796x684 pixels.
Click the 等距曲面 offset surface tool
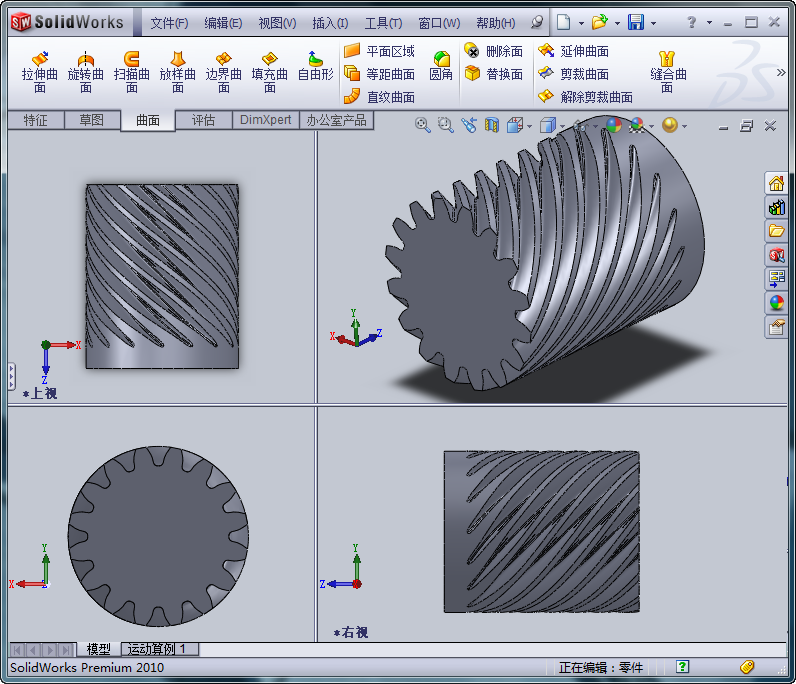tap(379, 74)
